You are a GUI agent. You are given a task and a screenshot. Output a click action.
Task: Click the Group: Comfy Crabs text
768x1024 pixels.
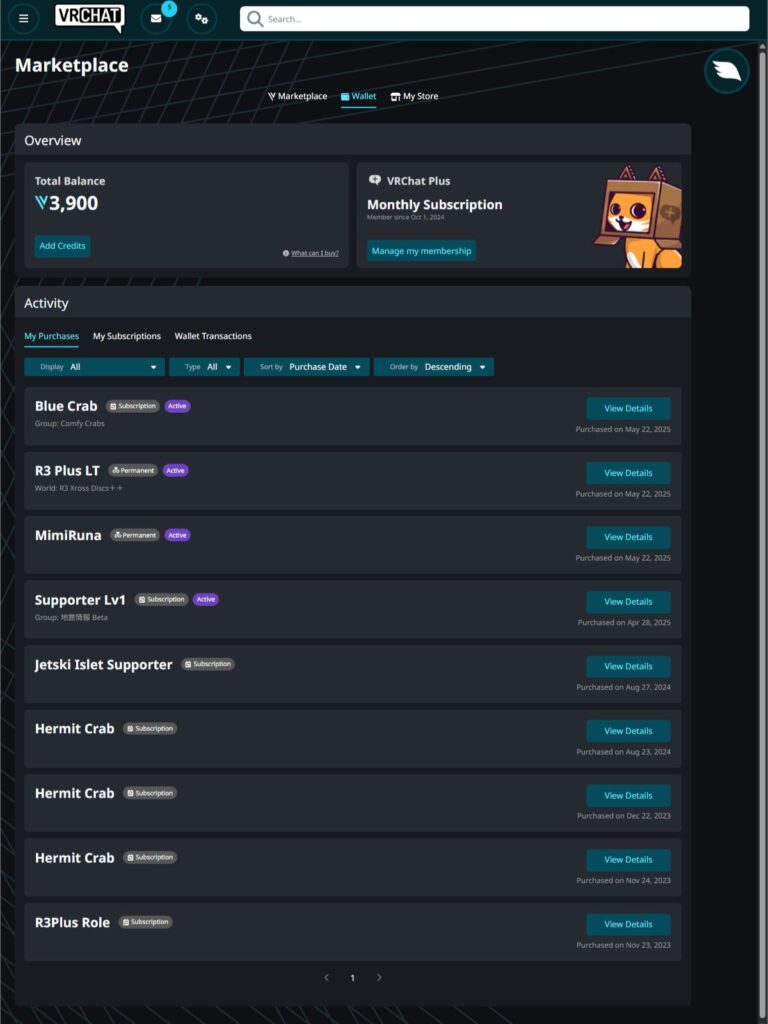pyautogui.click(x=70, y=423)
